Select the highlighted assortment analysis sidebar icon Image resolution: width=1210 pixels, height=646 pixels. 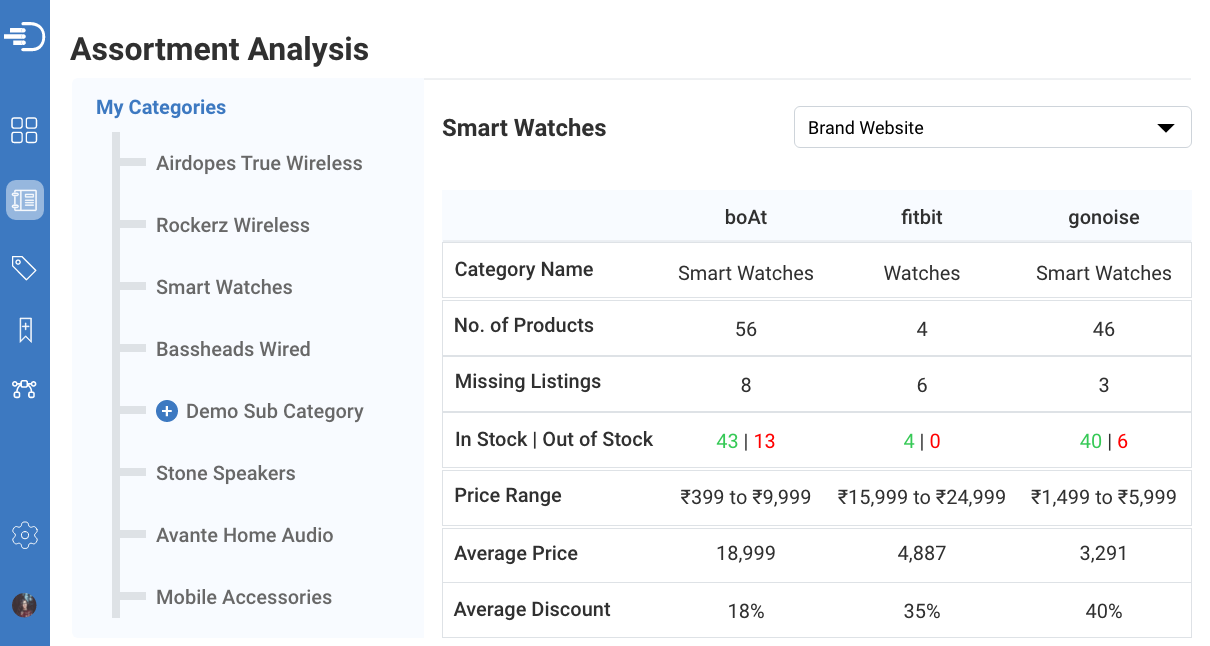pyautogui.click(x=25, y=199)
